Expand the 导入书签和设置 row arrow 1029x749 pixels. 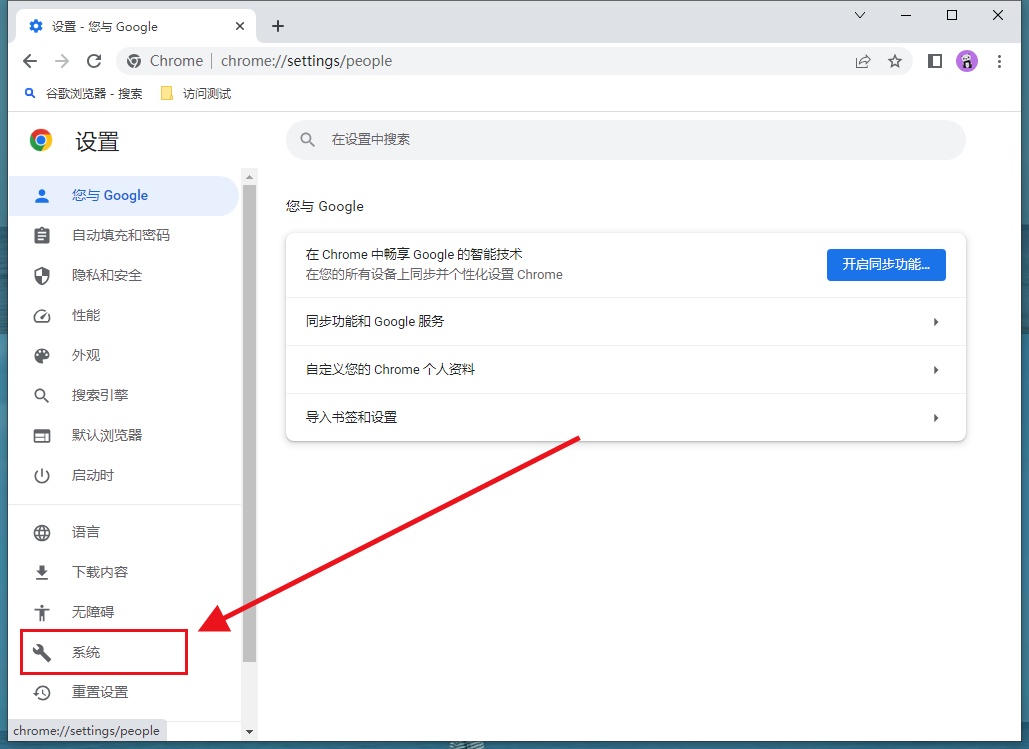point(936,418)
